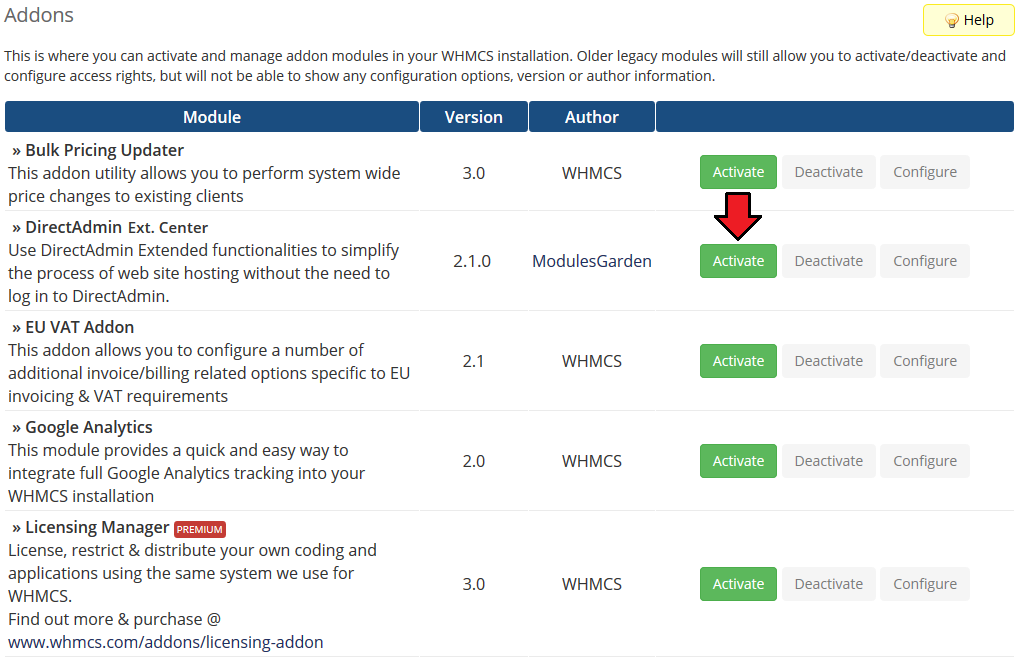Deactivate the Google Analytics module
This screenshot has width=1017, height=662.
coord(828,461)
